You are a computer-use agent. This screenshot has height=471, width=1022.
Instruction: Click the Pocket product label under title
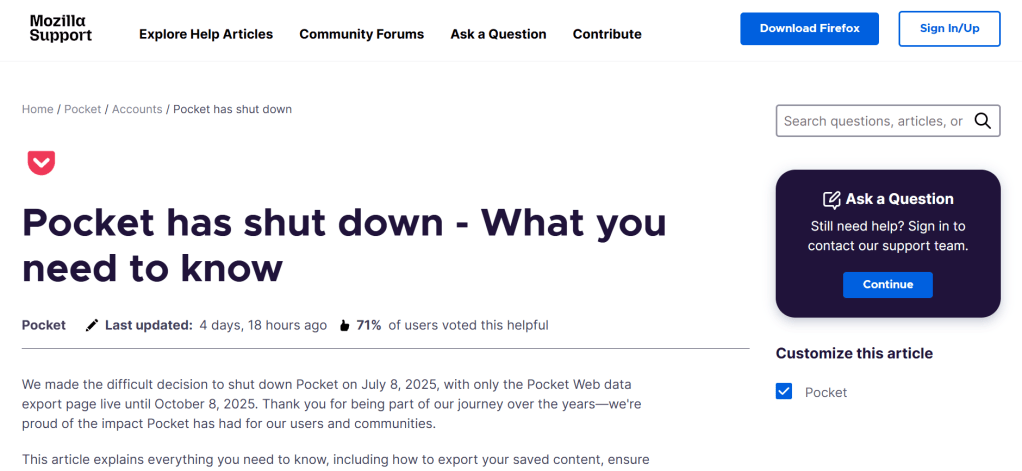click(x=44, y=325)
